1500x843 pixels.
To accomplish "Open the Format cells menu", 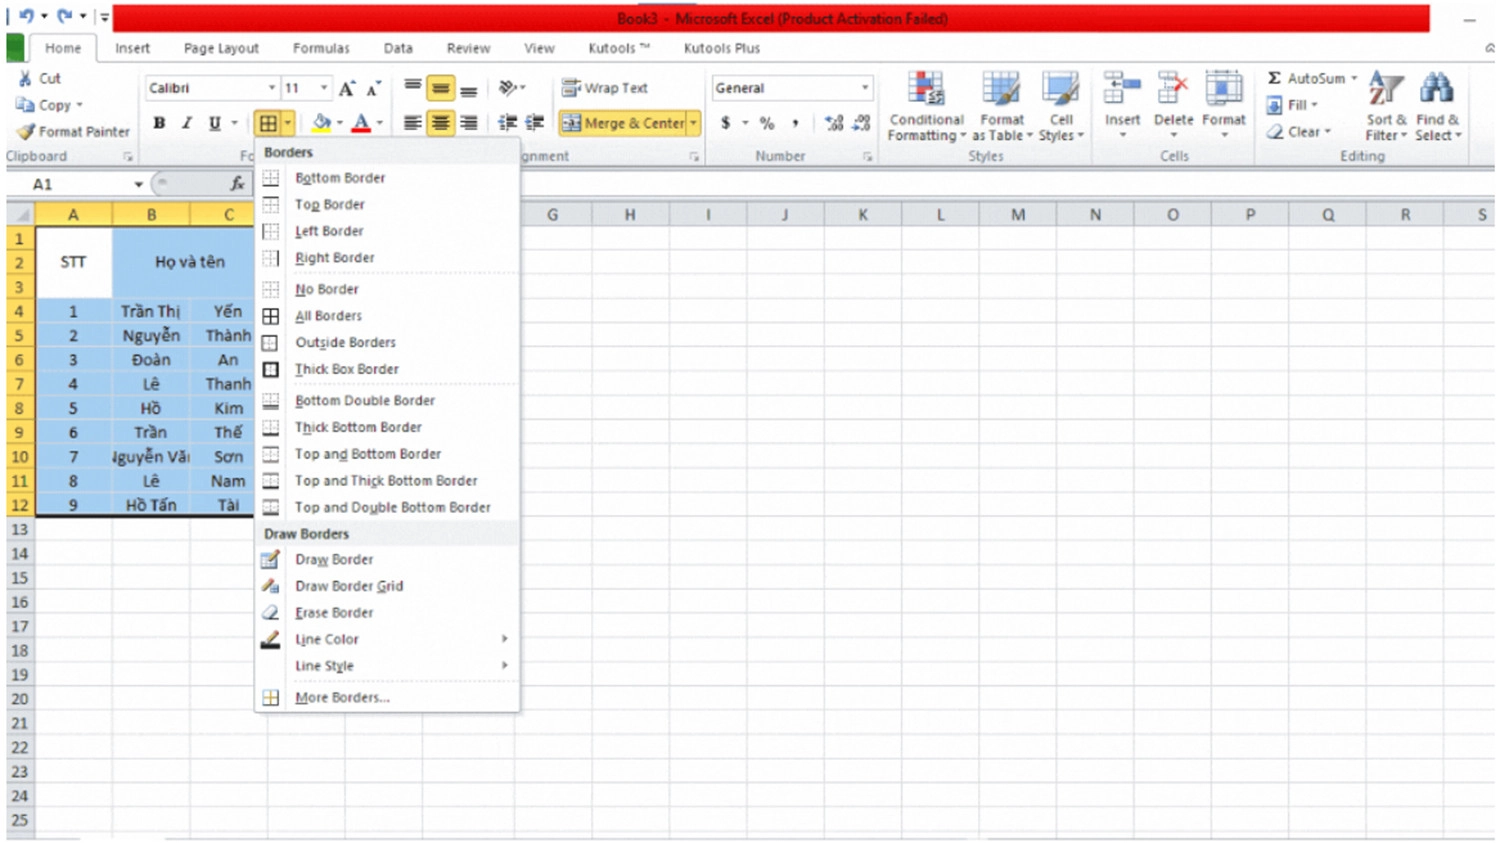I will [x=1224, y=104].
